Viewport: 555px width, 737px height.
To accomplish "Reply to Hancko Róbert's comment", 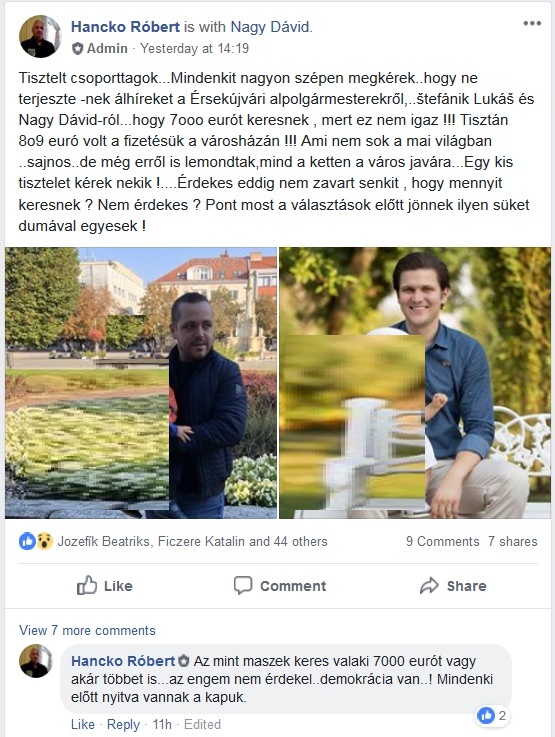I will coord(123,724).
